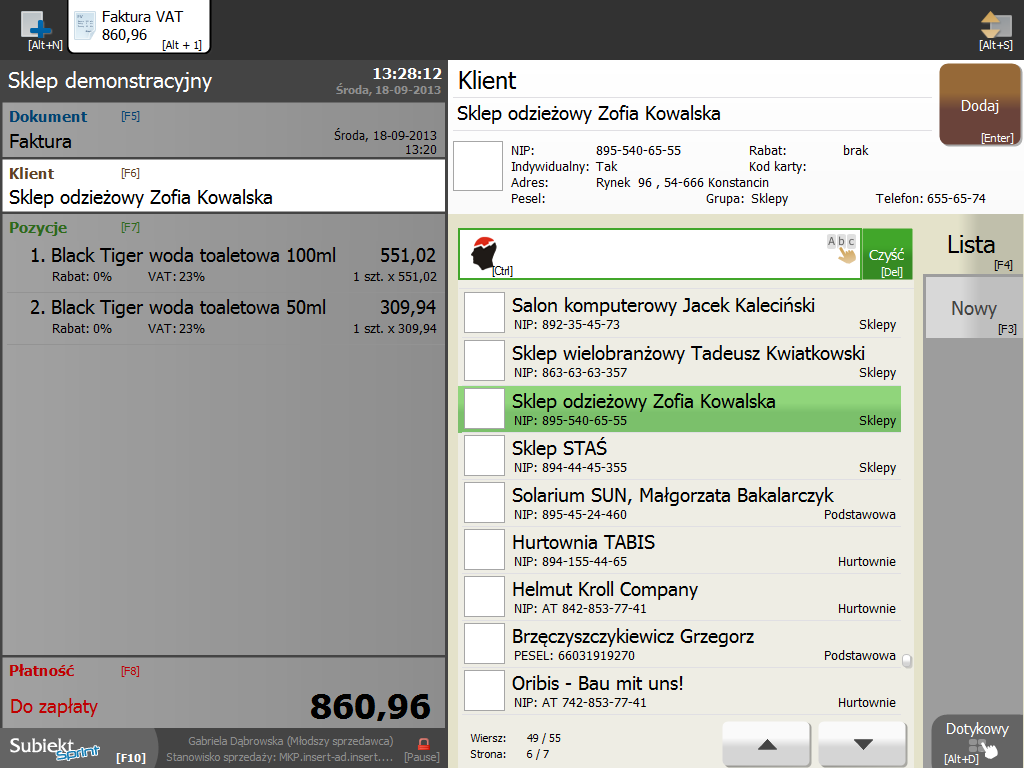The image size is (1024, 768).
Task: Select Sklep odzieżowy Zofia Kowalska row
Action: (680, 409)
